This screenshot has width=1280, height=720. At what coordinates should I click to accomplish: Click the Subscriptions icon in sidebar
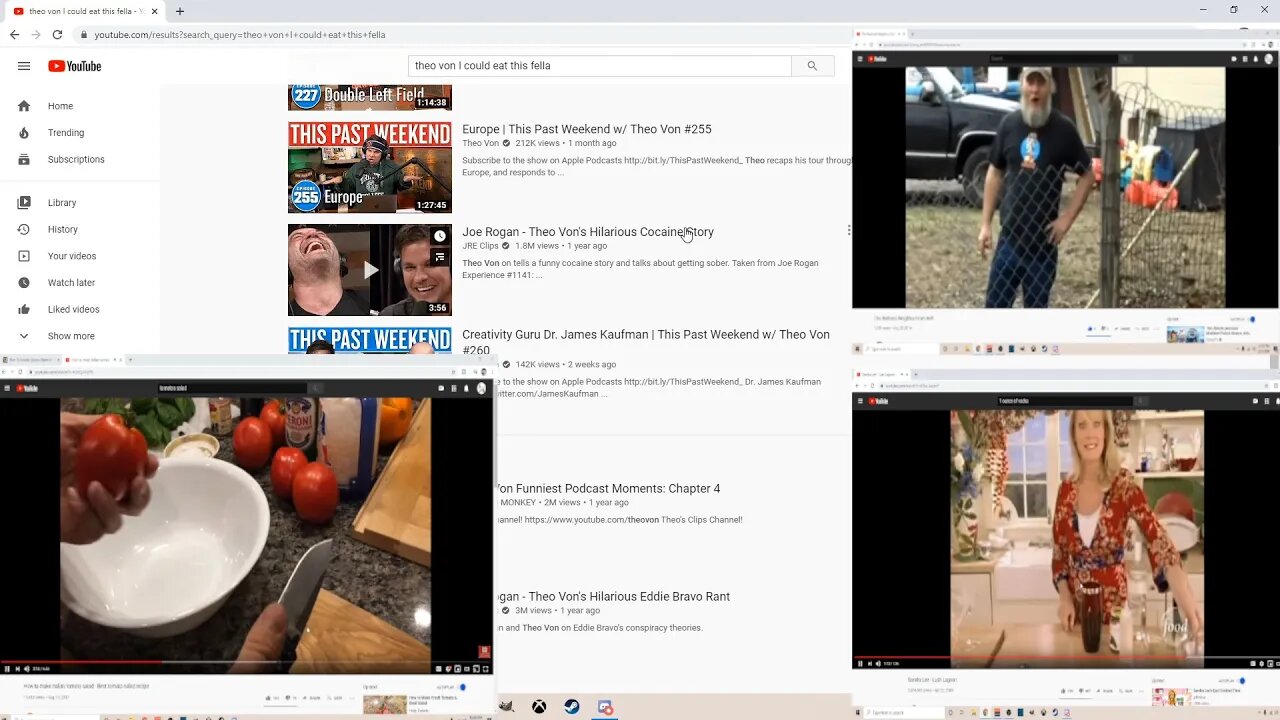tap(24, 159)
